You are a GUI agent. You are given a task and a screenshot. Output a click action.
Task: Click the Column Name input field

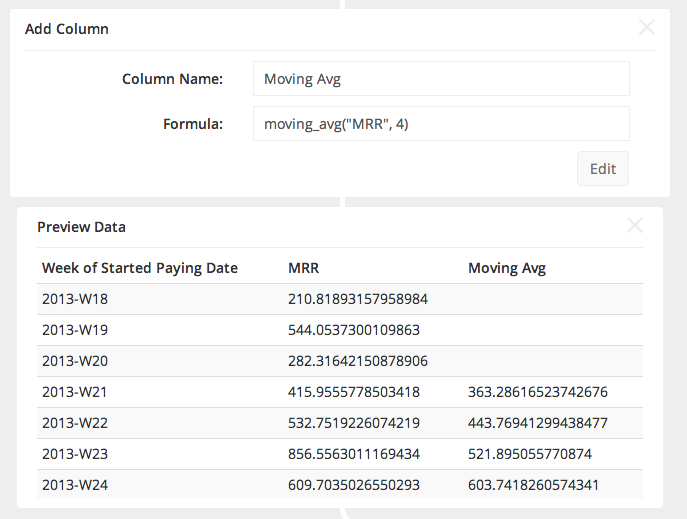coord(441,78)
